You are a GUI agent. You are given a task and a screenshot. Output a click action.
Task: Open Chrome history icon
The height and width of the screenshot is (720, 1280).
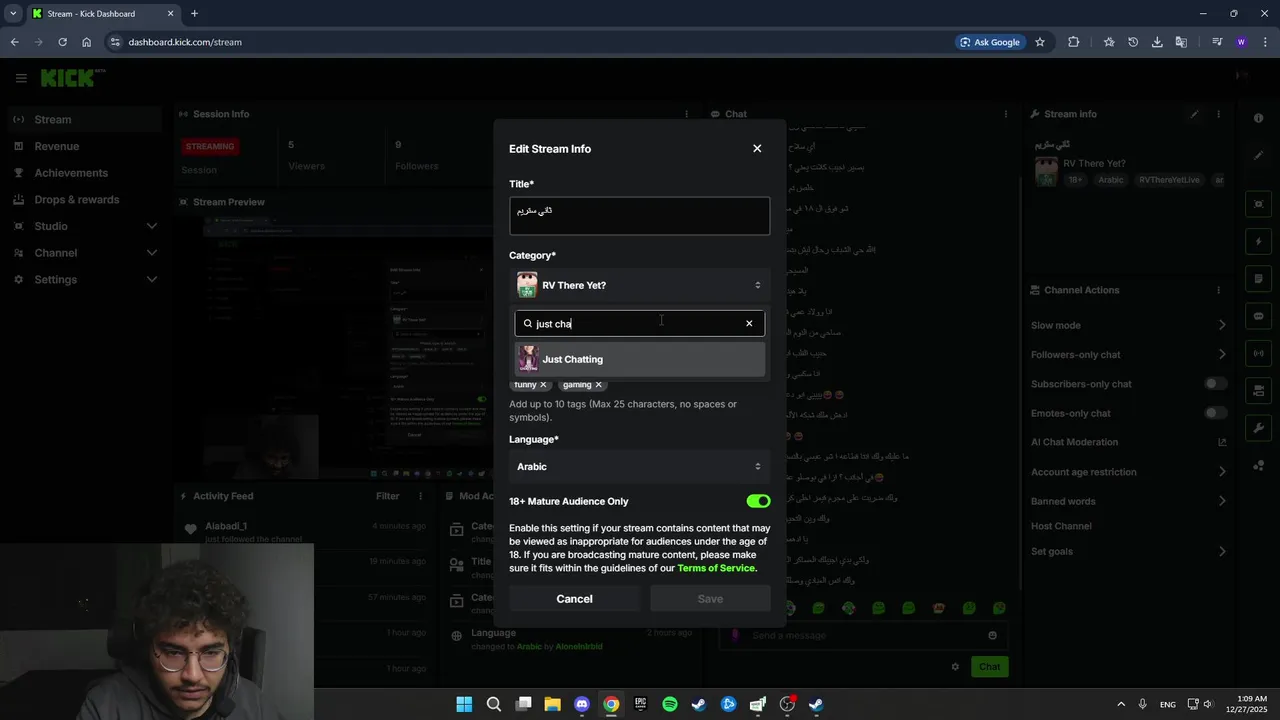coord(1133,42)
